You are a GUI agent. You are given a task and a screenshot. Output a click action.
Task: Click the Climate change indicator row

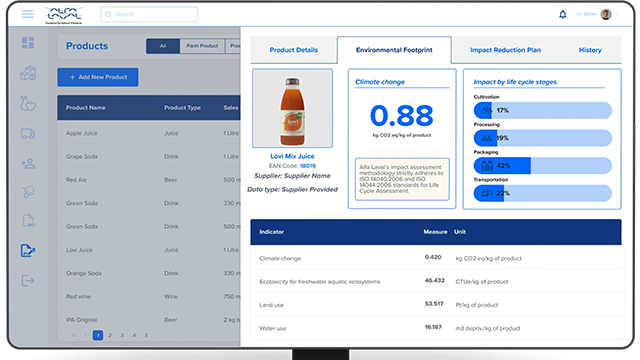coord(437,258)
